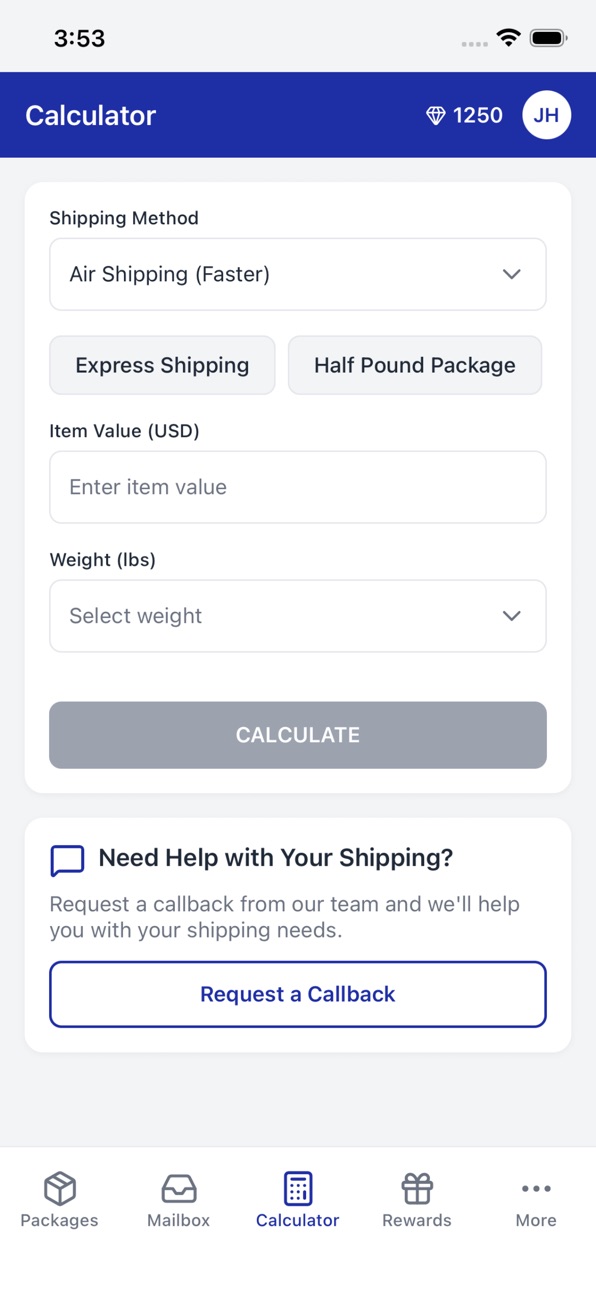
Task: Open the Packages box icon
Action: pos(60,1188)
